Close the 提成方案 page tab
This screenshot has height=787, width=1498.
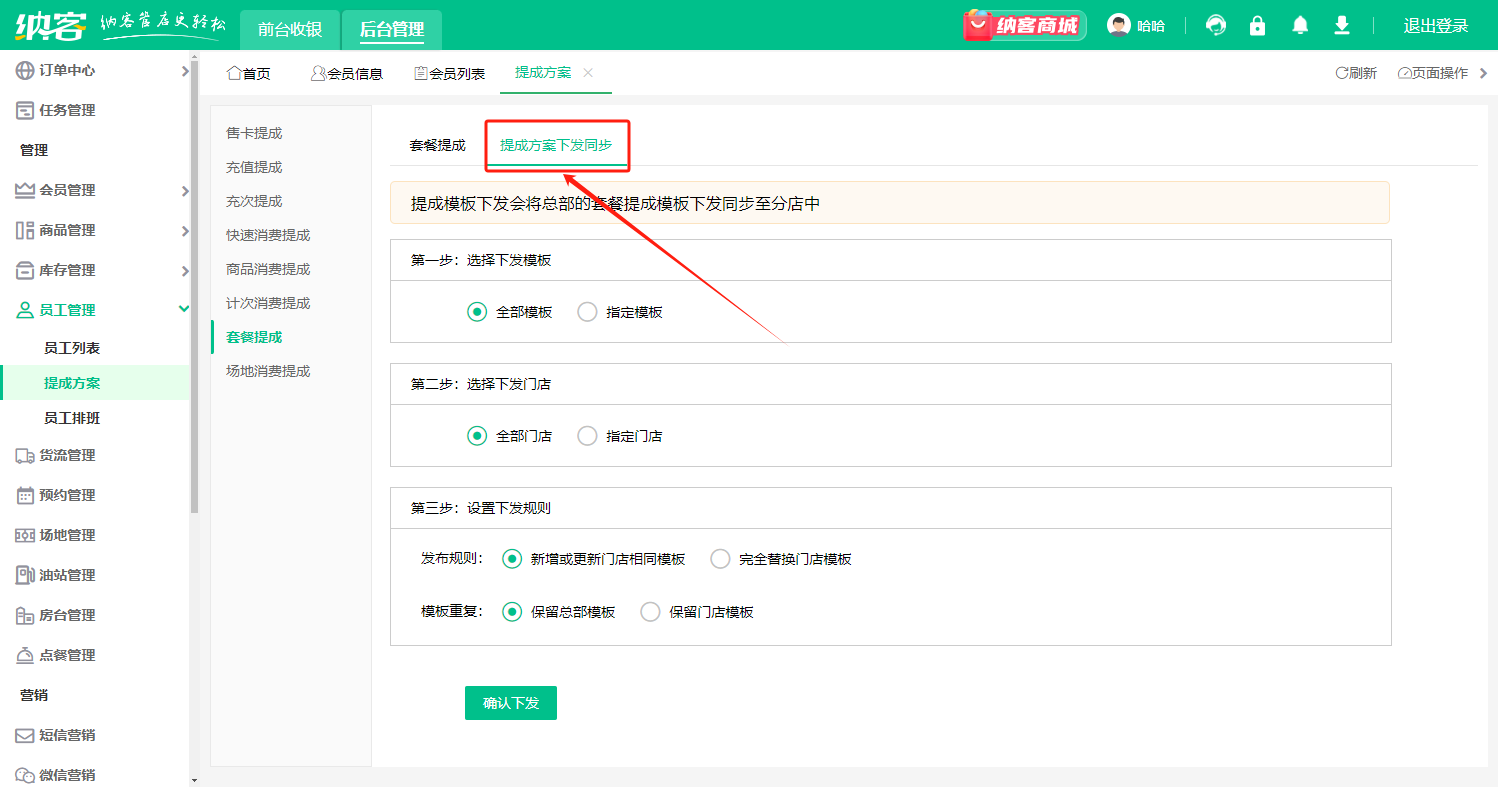tap(588, 73)
